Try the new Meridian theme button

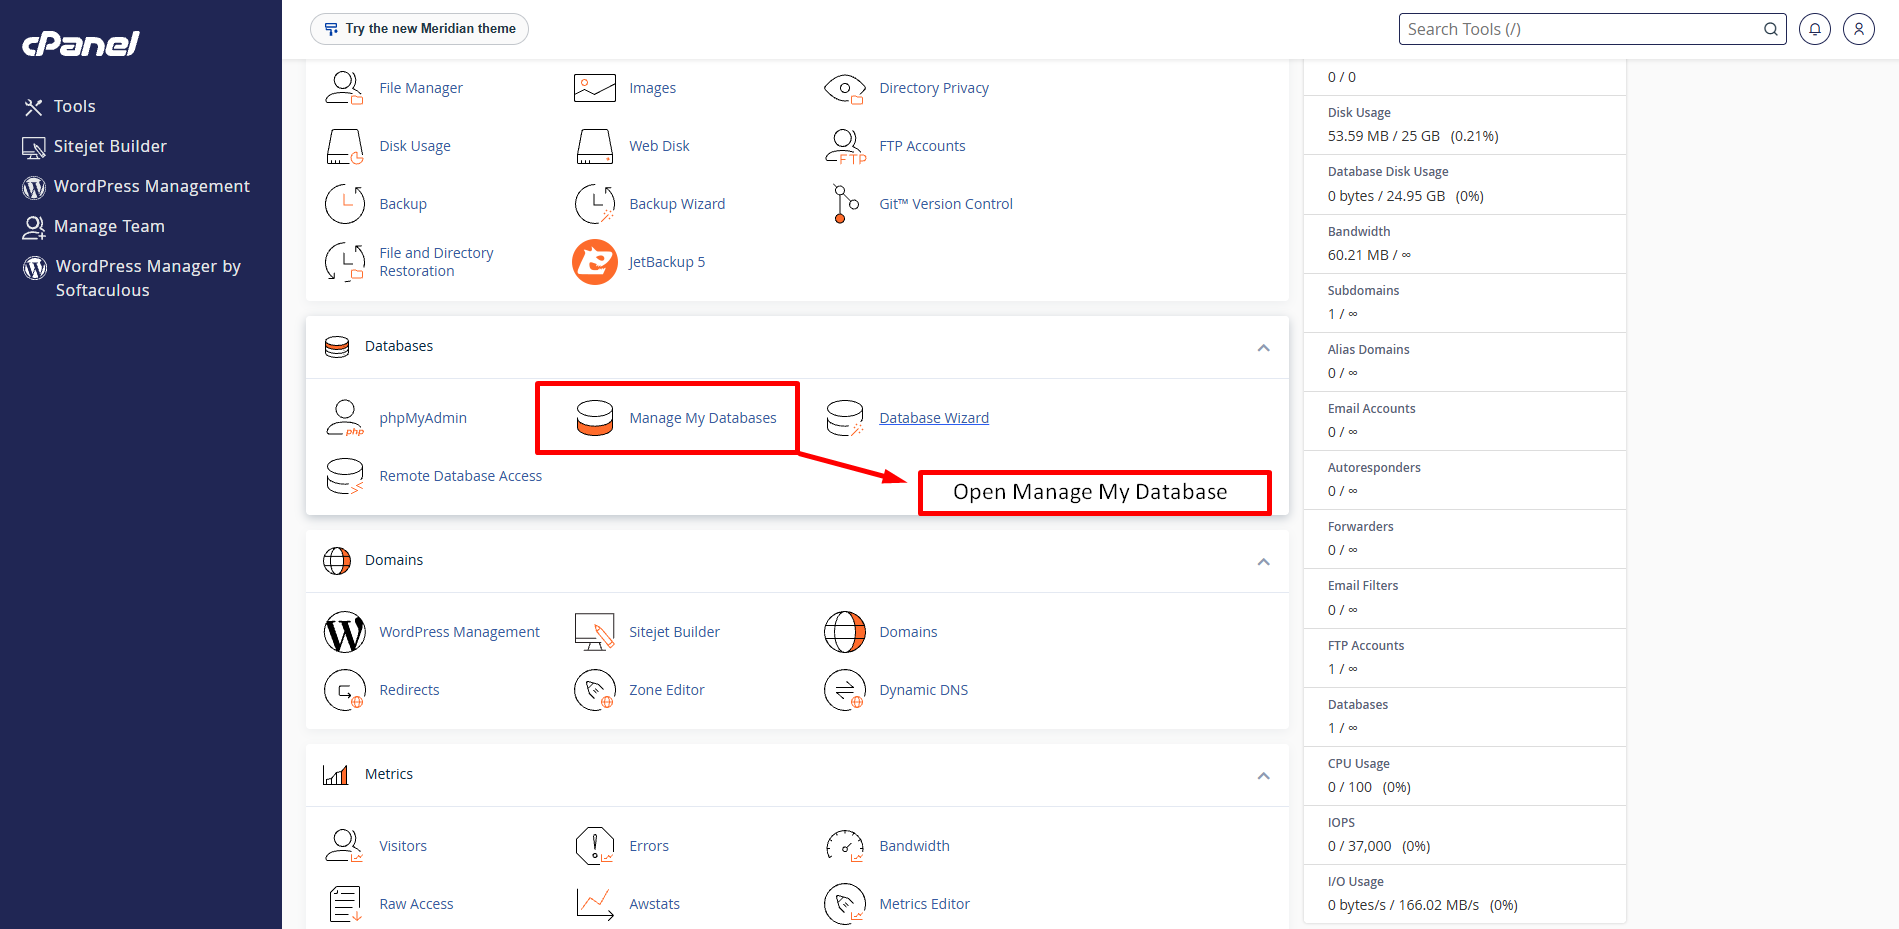[x=419, y=29]
